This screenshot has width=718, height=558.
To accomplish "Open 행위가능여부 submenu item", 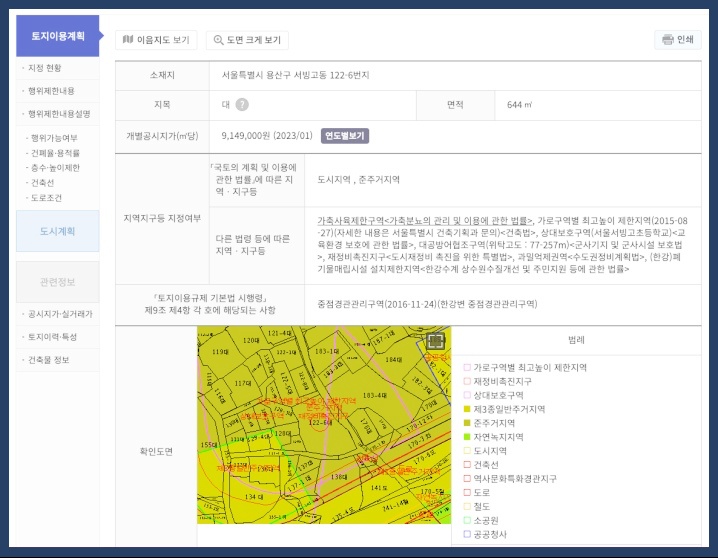I will click(x=54, y=138).
